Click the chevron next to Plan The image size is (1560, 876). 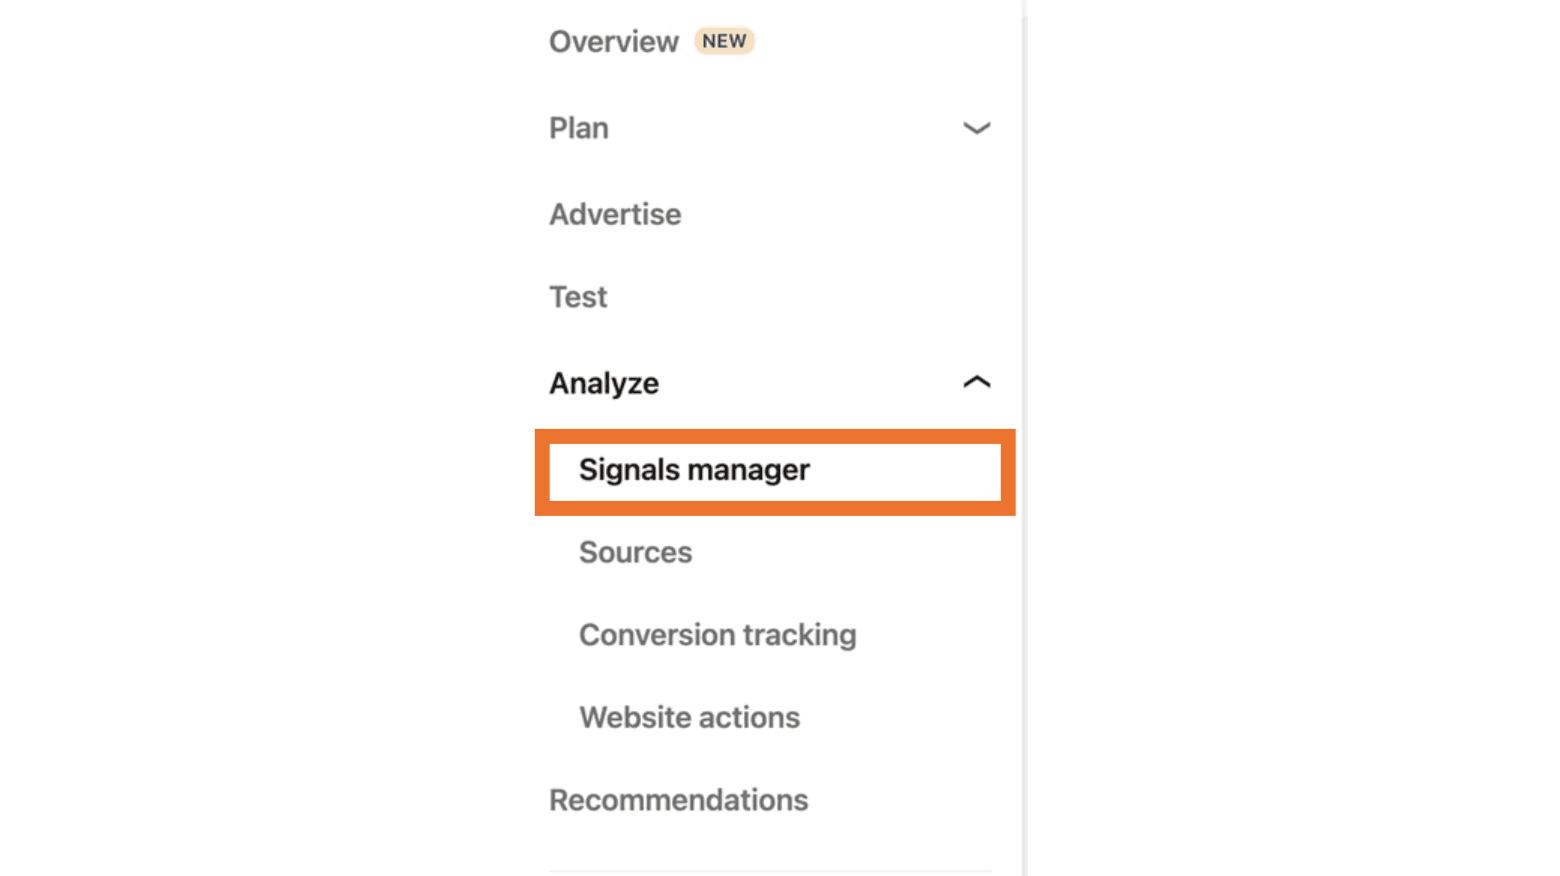click(x=977, y=128)
